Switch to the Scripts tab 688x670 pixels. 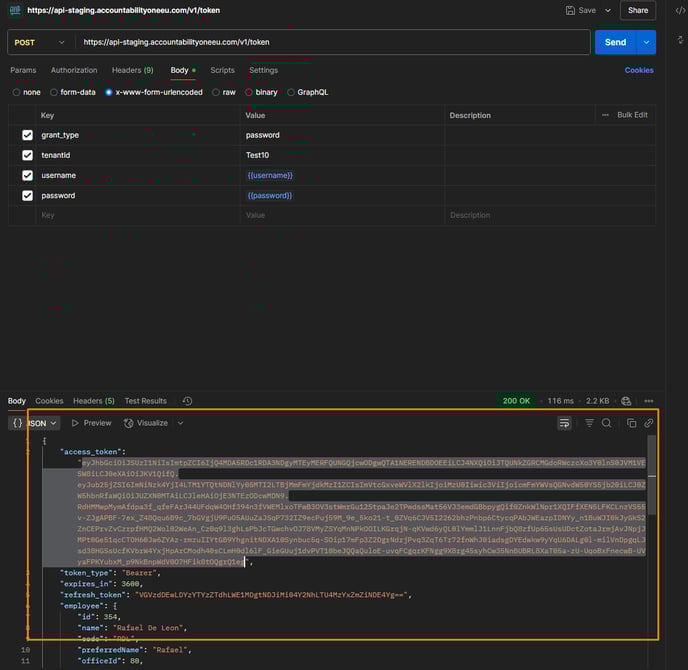coord(222,70)
